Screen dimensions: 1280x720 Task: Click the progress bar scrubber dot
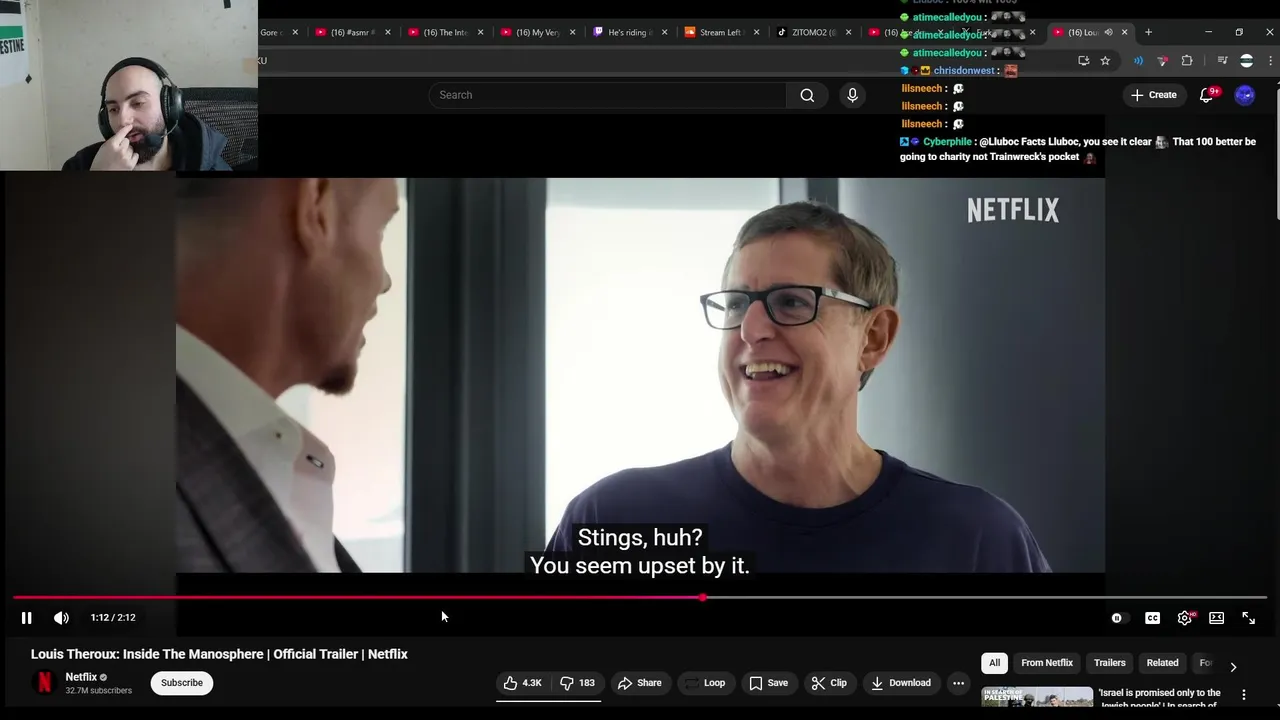point(703,598)
